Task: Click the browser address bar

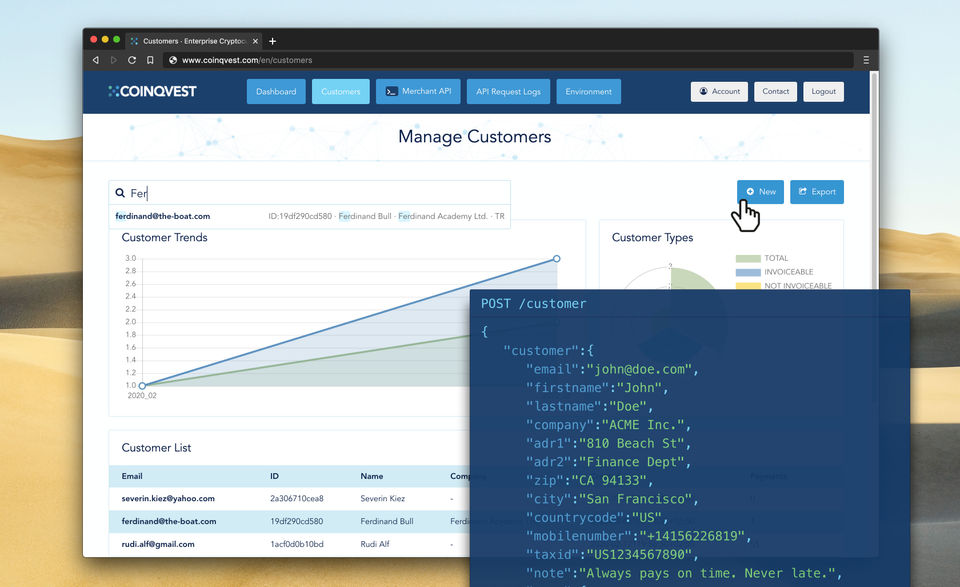Action: (x=508, y=60)
